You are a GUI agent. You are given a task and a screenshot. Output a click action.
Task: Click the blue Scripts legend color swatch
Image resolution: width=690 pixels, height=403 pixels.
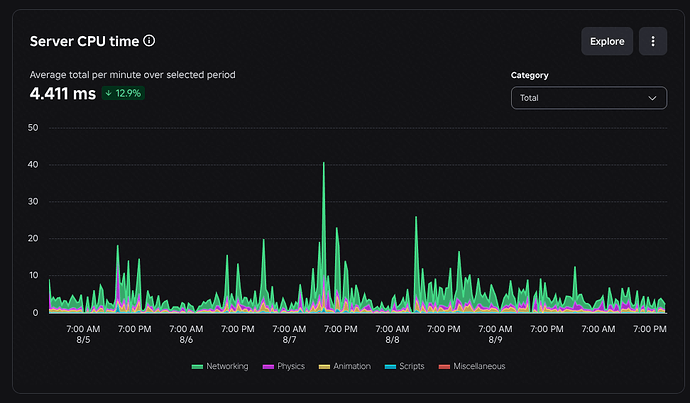tap(390, 366)
